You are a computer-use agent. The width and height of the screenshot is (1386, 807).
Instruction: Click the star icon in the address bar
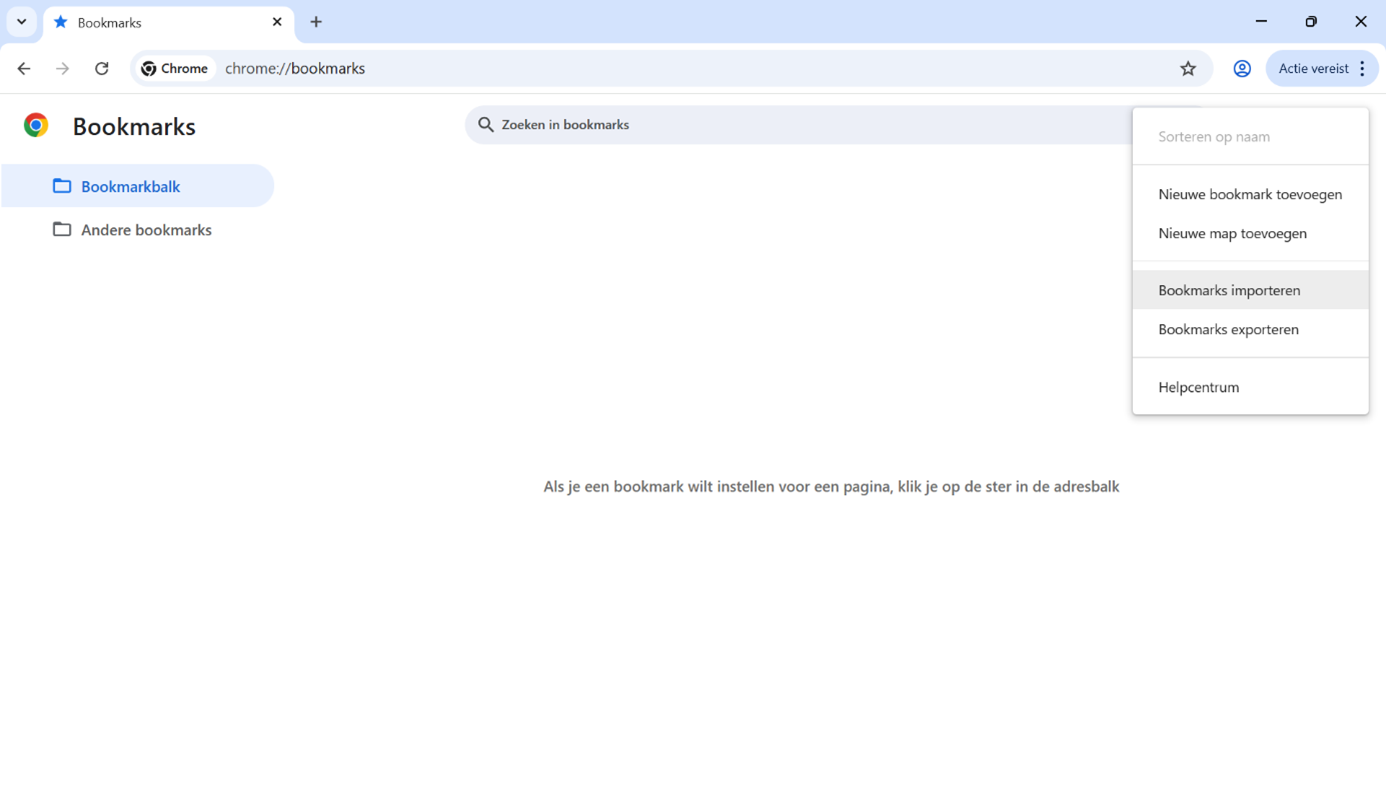pos(1187,68)
